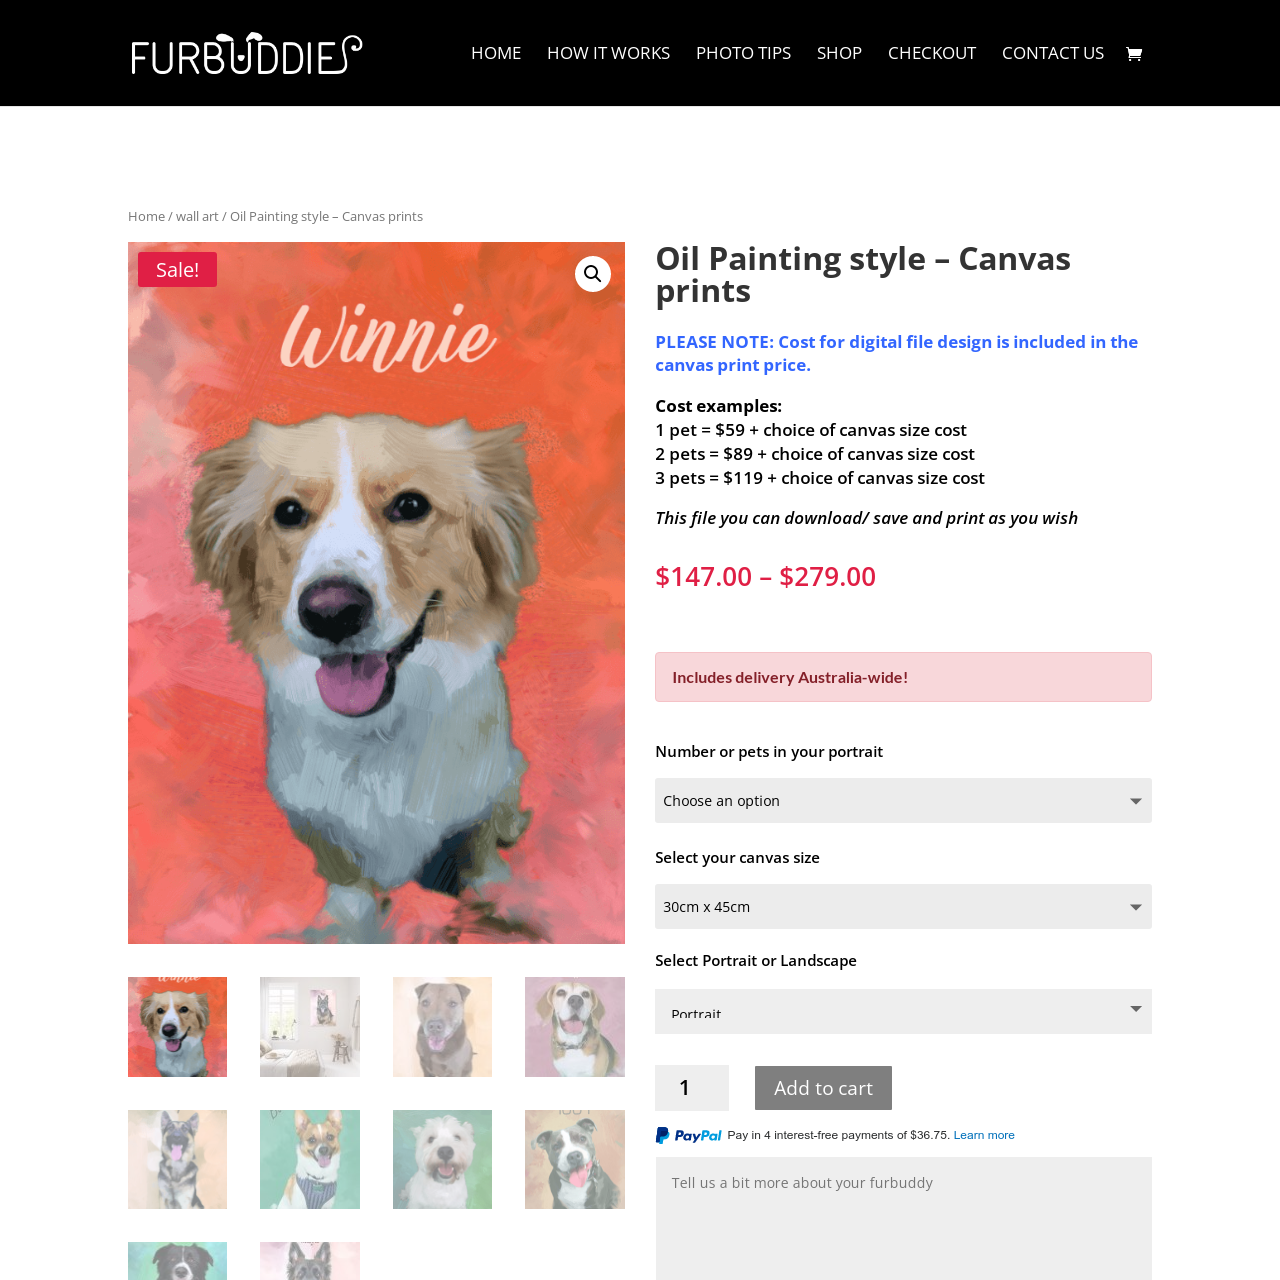The height and width of the screenshot is (1280, 1280).
Task: Open the canvas size dropdown
Action: click(903, 907)
